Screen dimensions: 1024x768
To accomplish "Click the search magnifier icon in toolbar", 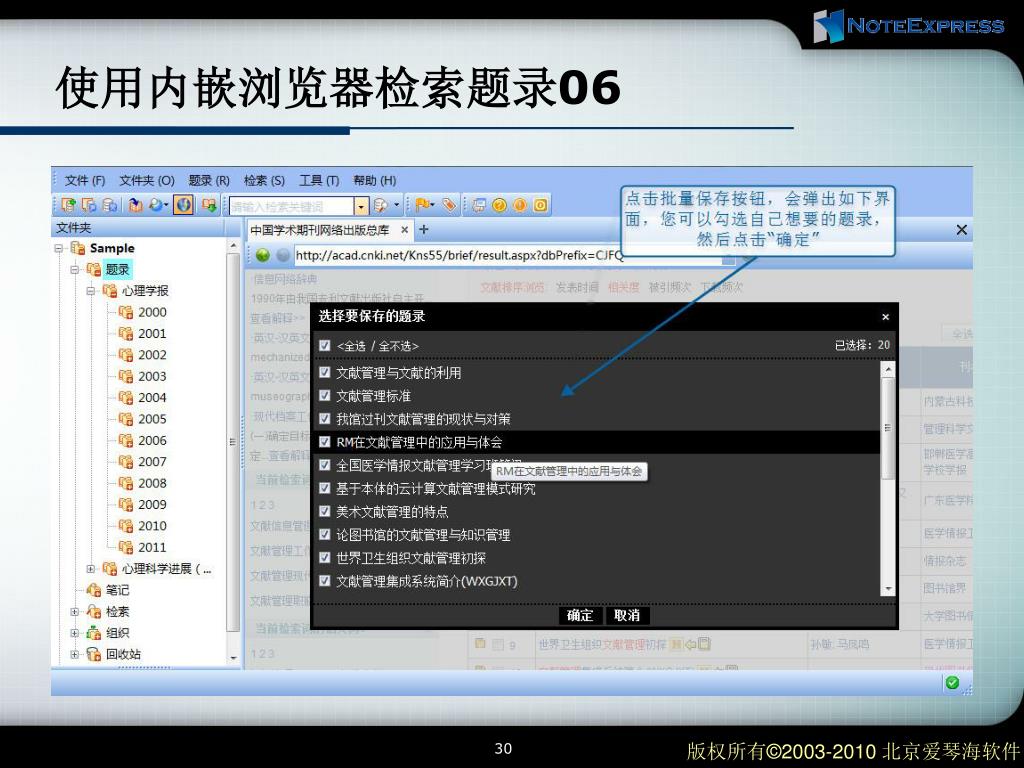I will coord(381,206).
